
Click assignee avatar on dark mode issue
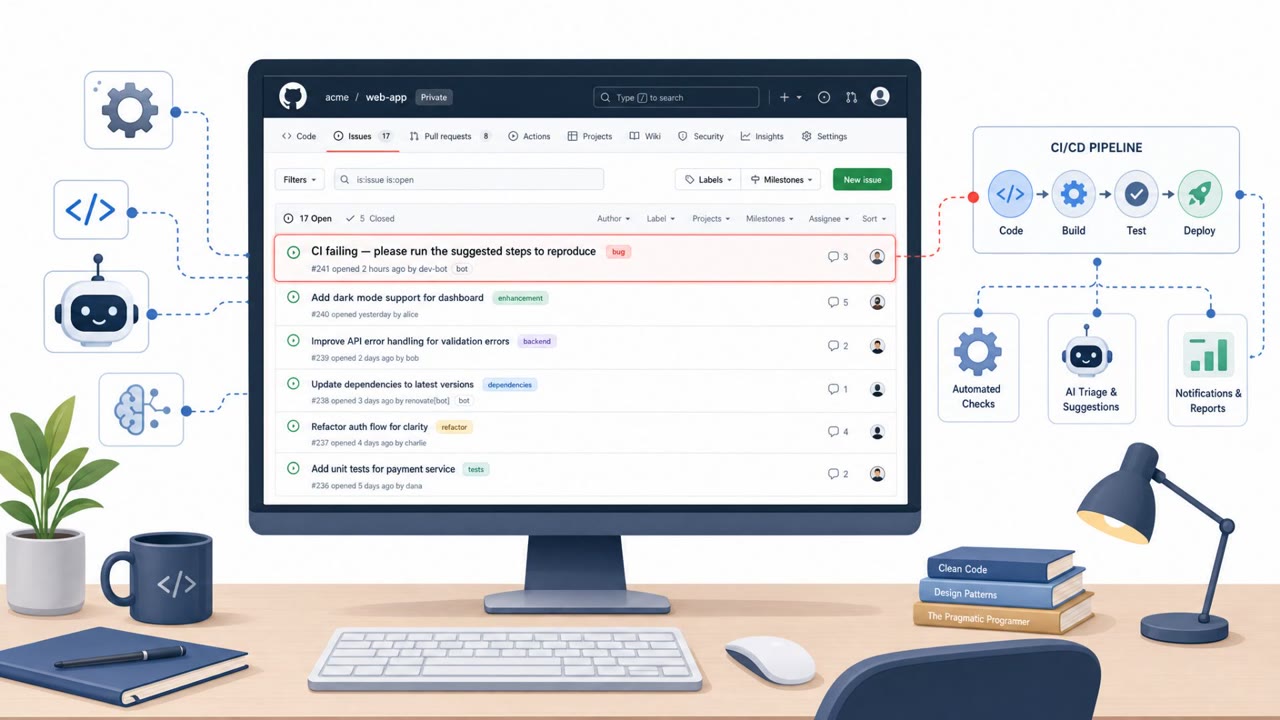click(x=877, y=302)
